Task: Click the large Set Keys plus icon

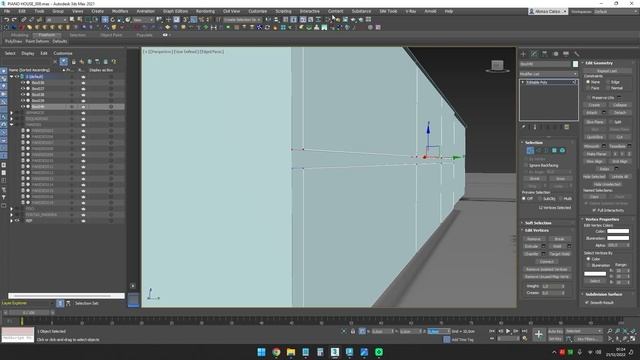Action: point(539,335)
